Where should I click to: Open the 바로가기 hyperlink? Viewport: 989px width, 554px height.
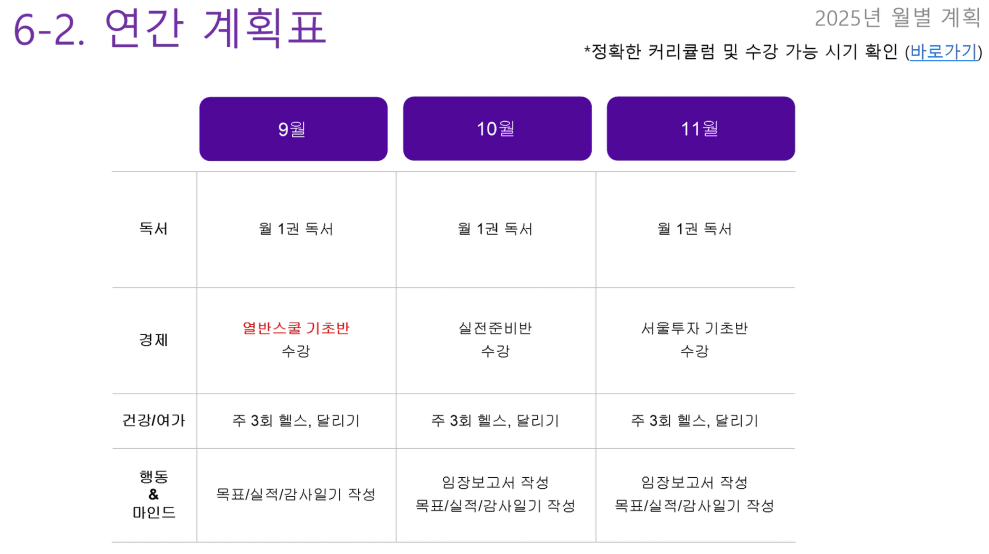point(943,52)
